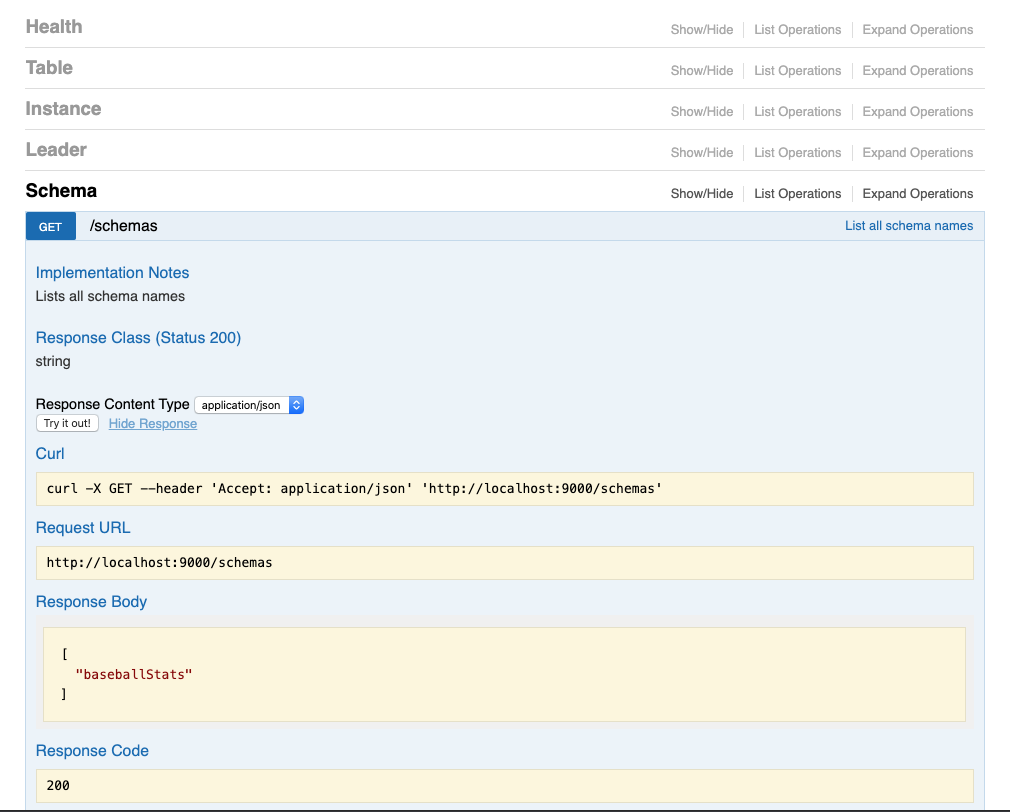List Operations for the Table section
The image size is (1010, 812).
(797, 71)
